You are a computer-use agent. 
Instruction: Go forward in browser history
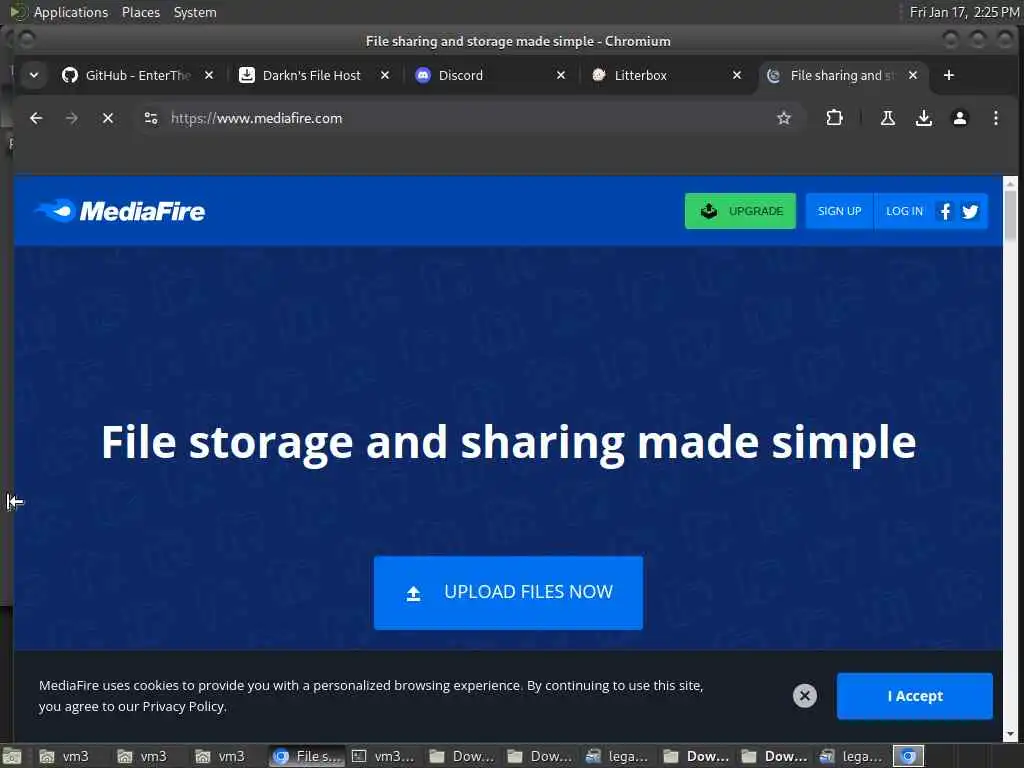click(72, 118)
